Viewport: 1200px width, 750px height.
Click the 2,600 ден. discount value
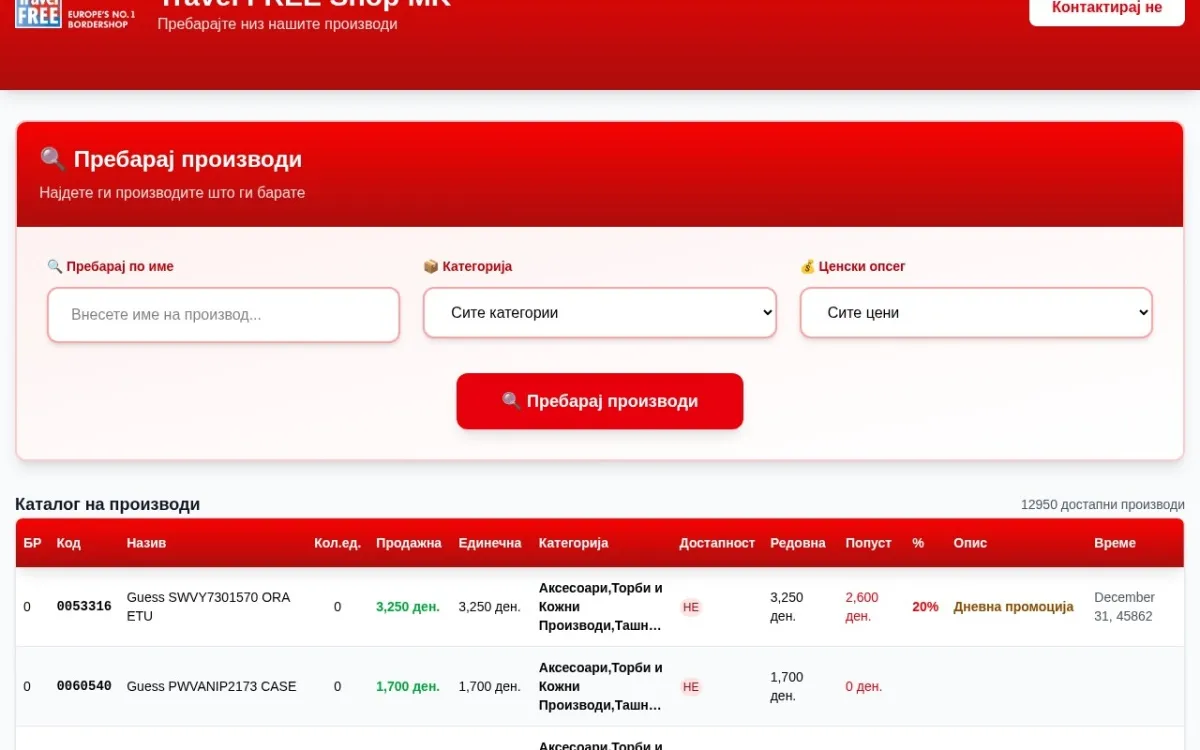click(x=862, y=606)
